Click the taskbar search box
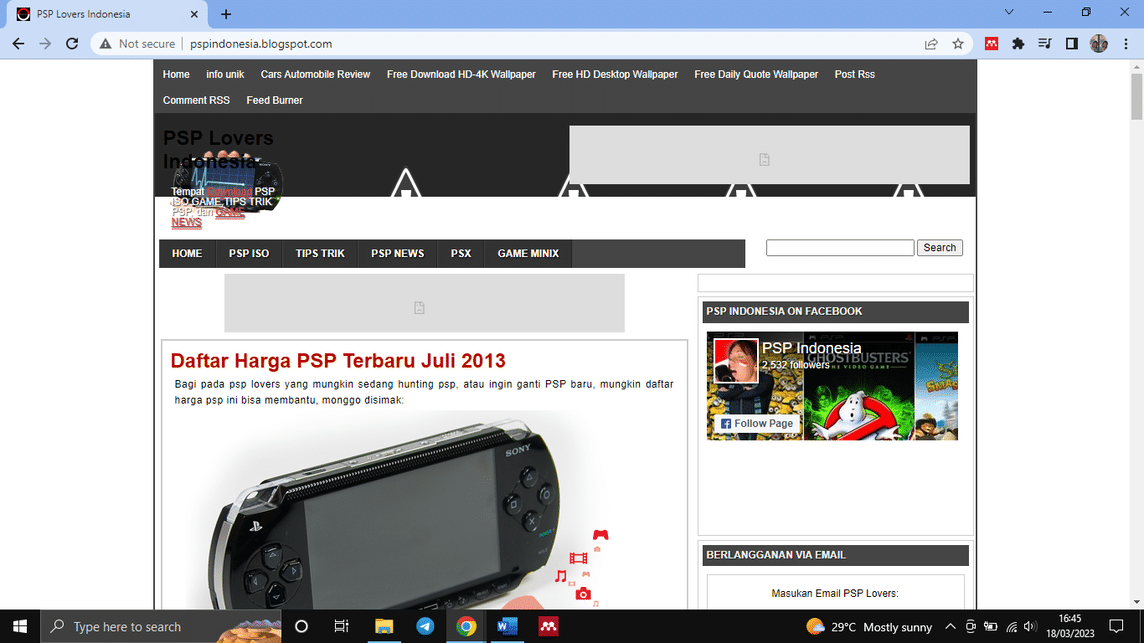1144x643 pixels. point(161,626)
